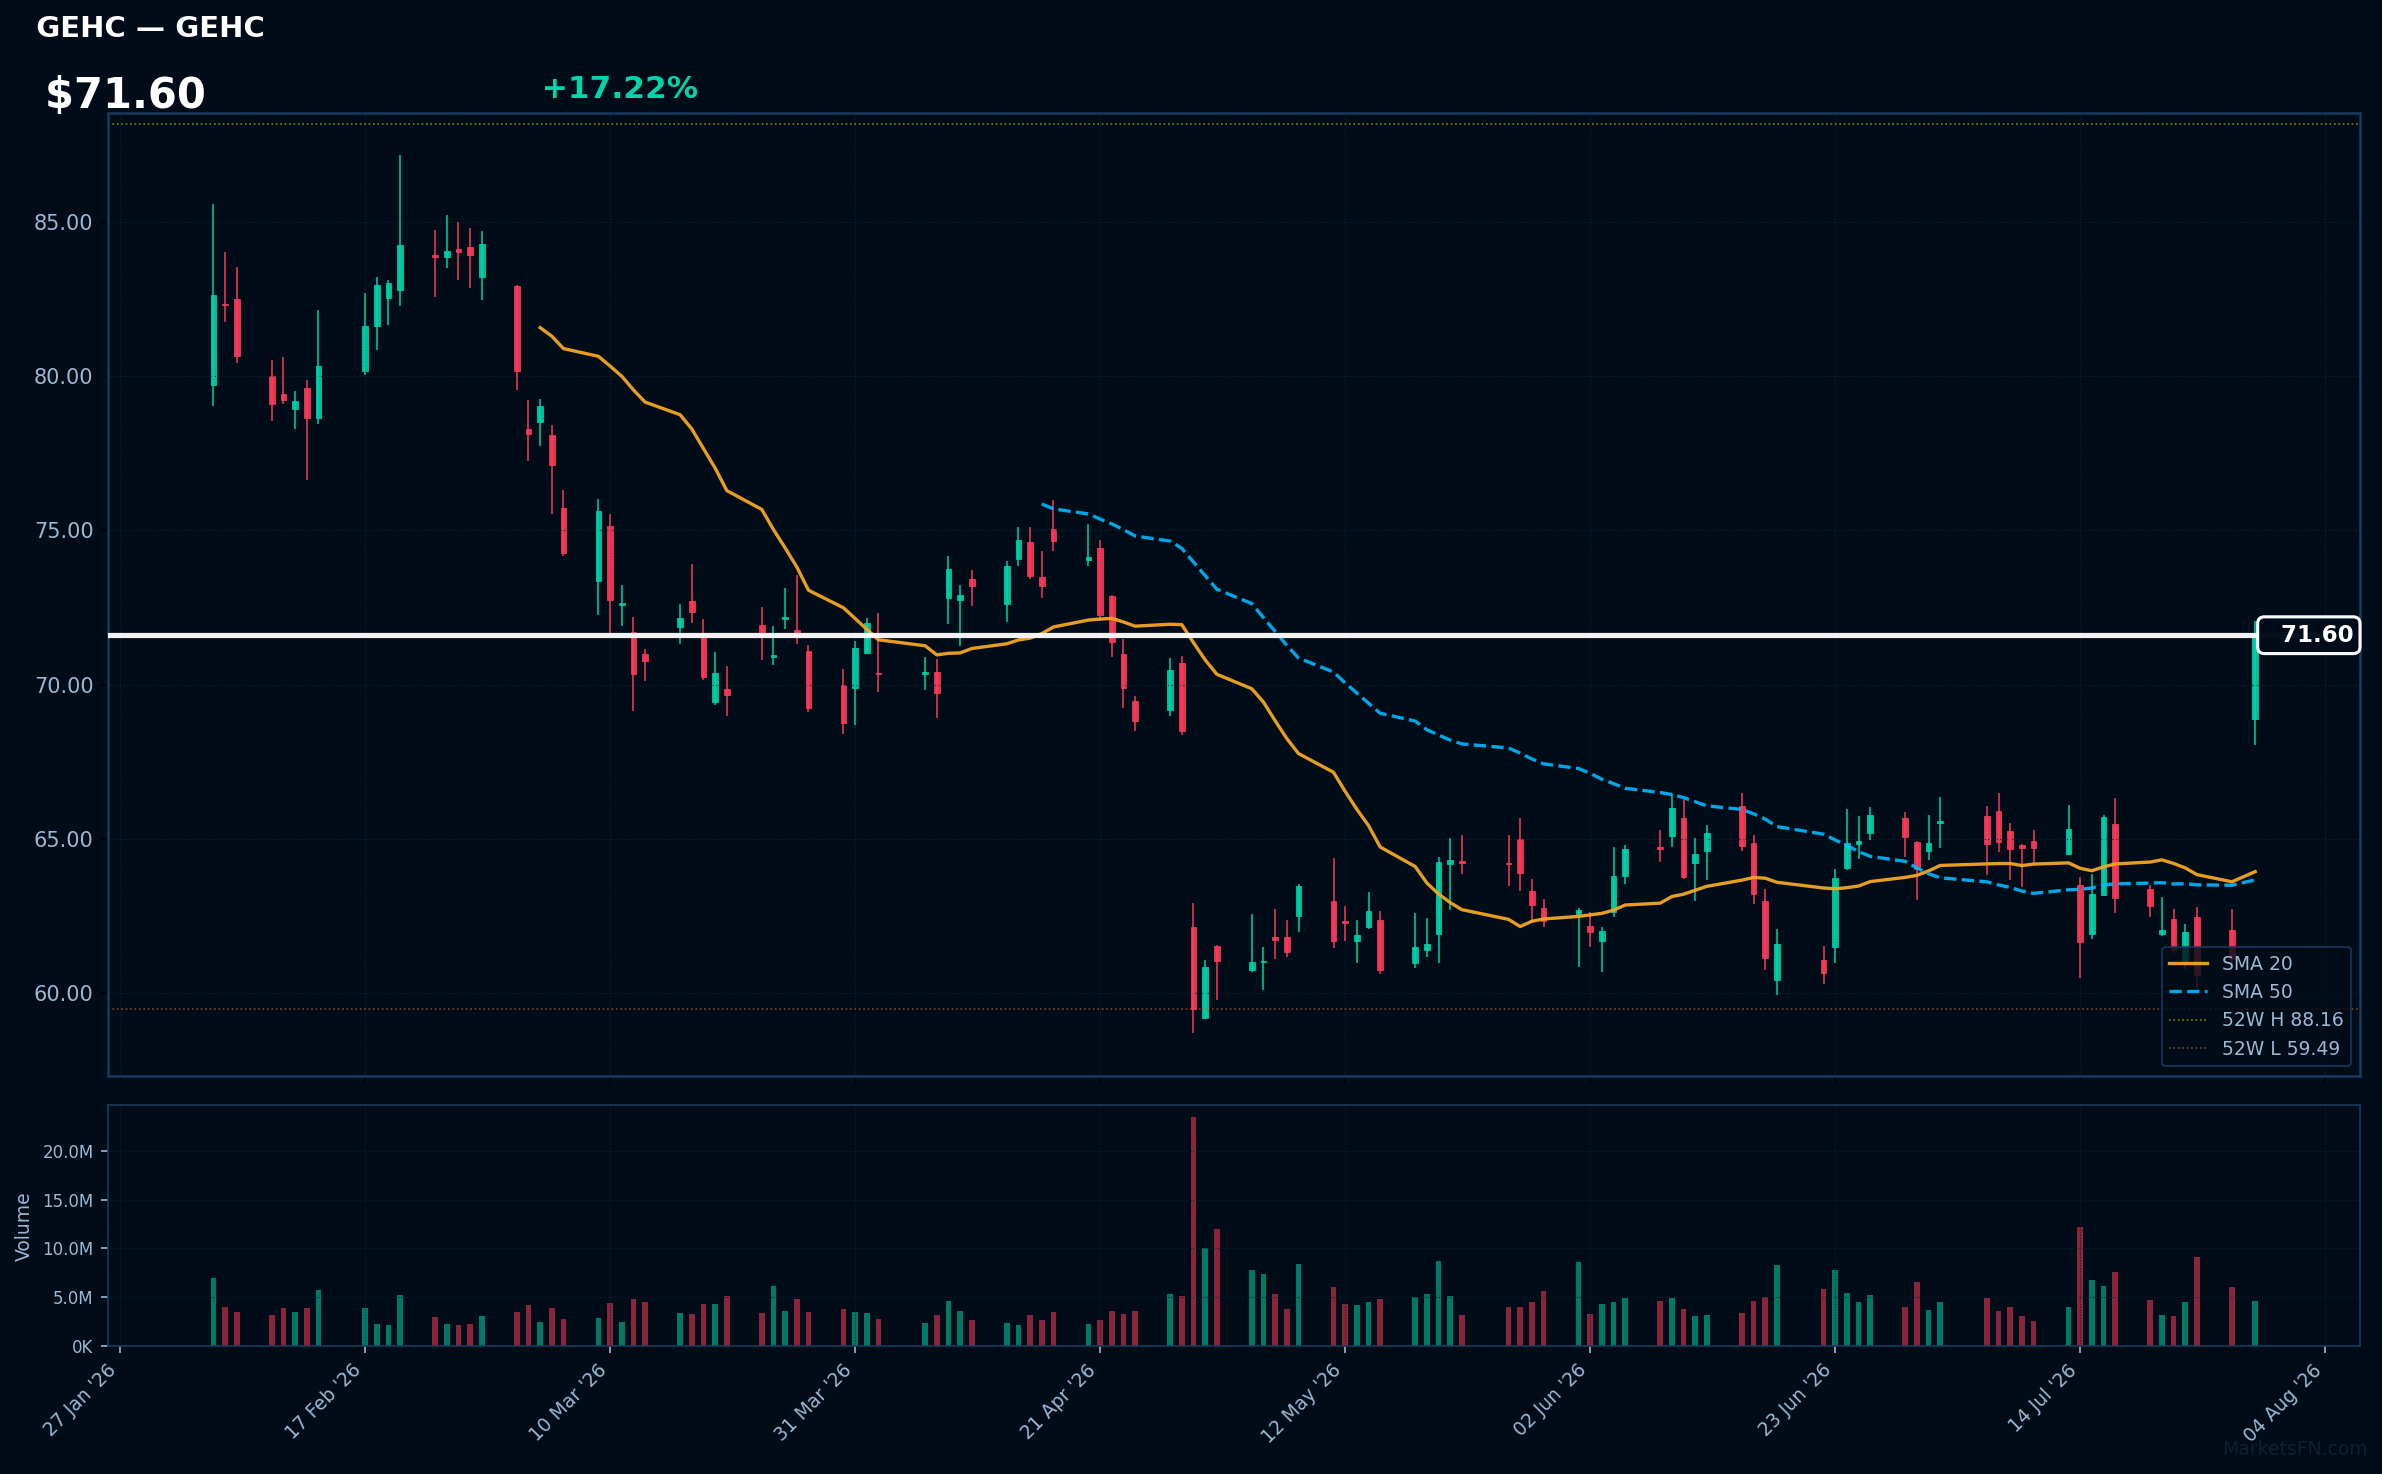Click the $71.60 current price heading
The width and height of the screenshot is (2382, 1474).
coord(125,94)
